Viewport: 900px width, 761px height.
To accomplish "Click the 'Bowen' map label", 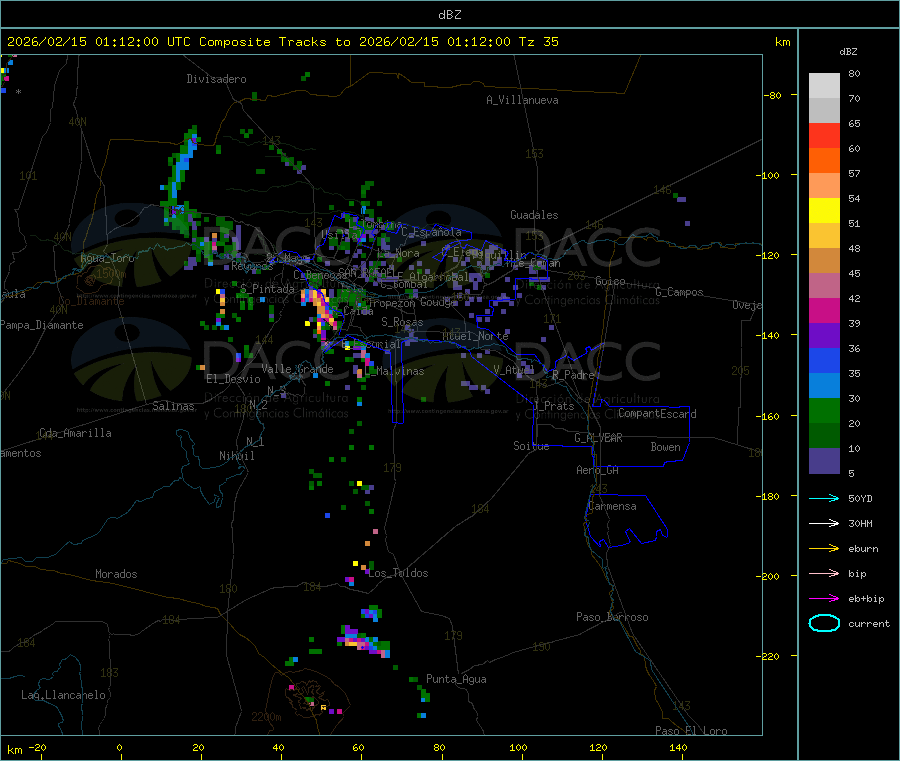I will pos(666,446).
